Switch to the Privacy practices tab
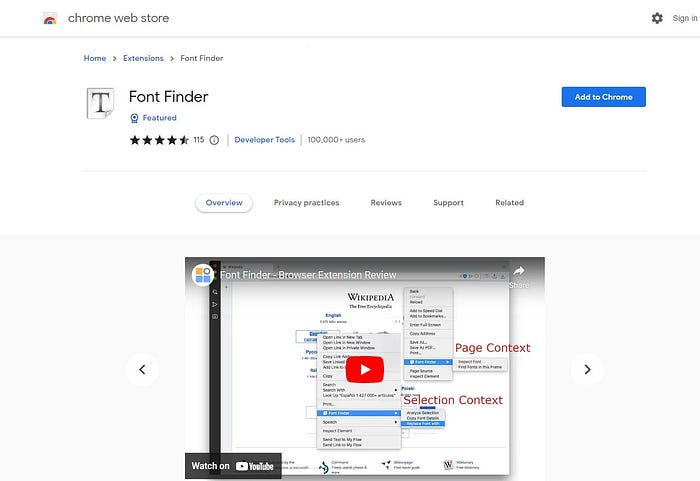This screenshot has height=481, width=700. (307, 203)
